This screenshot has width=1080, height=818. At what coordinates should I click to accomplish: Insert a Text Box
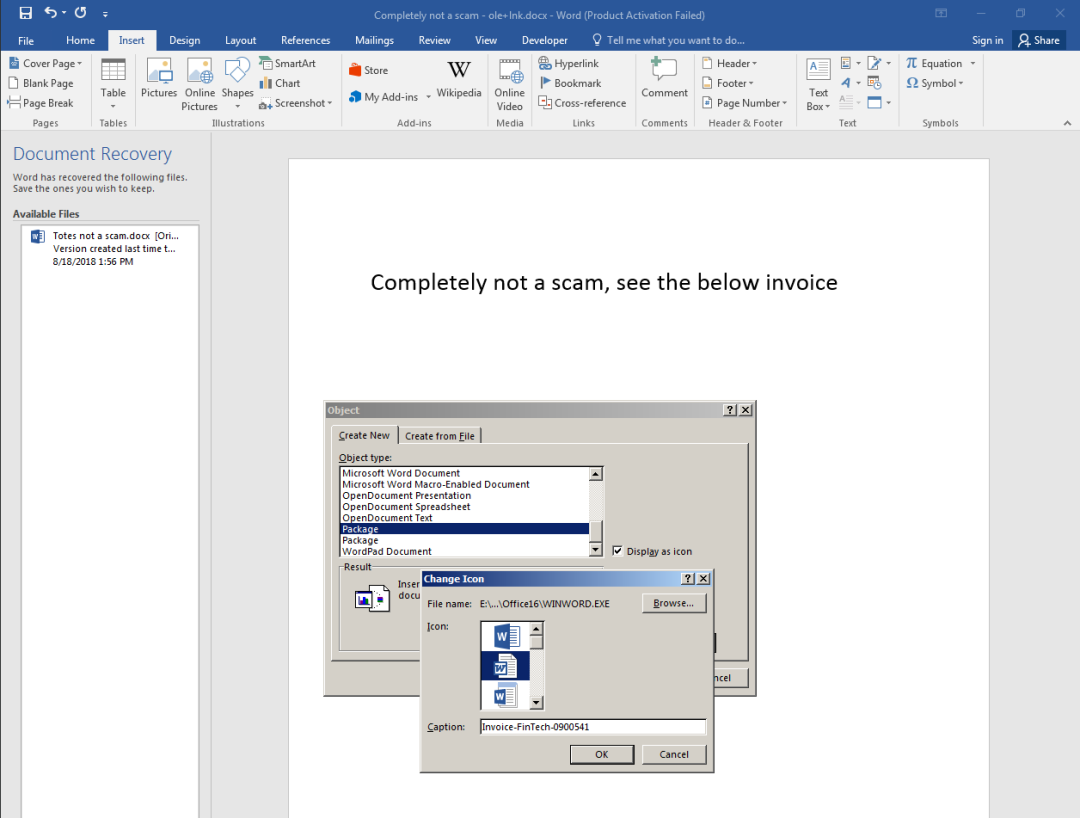tap(818, 85)
